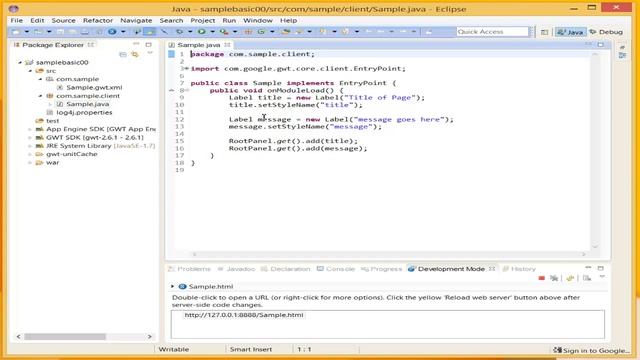The image size is (640, 360).
Task: Maximize the editor area
Action: pyautogui.click(x=601, y=44)
